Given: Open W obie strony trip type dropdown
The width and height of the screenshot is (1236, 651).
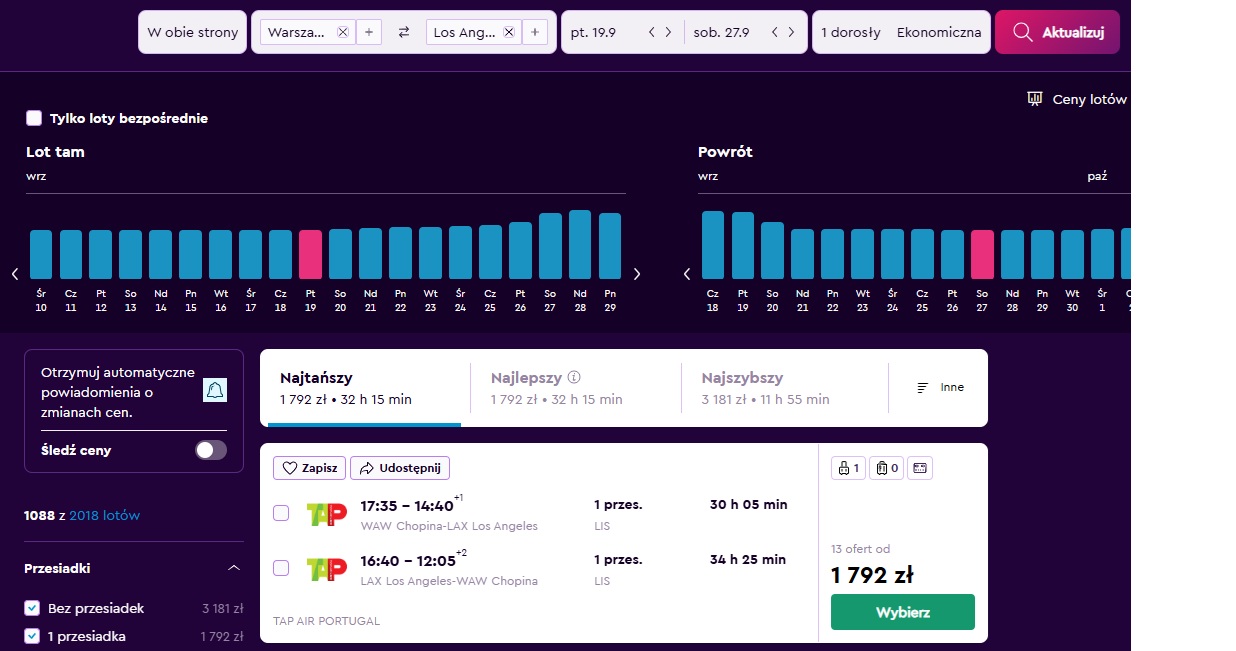Looking at the screenshot, I should pos(193,32).
